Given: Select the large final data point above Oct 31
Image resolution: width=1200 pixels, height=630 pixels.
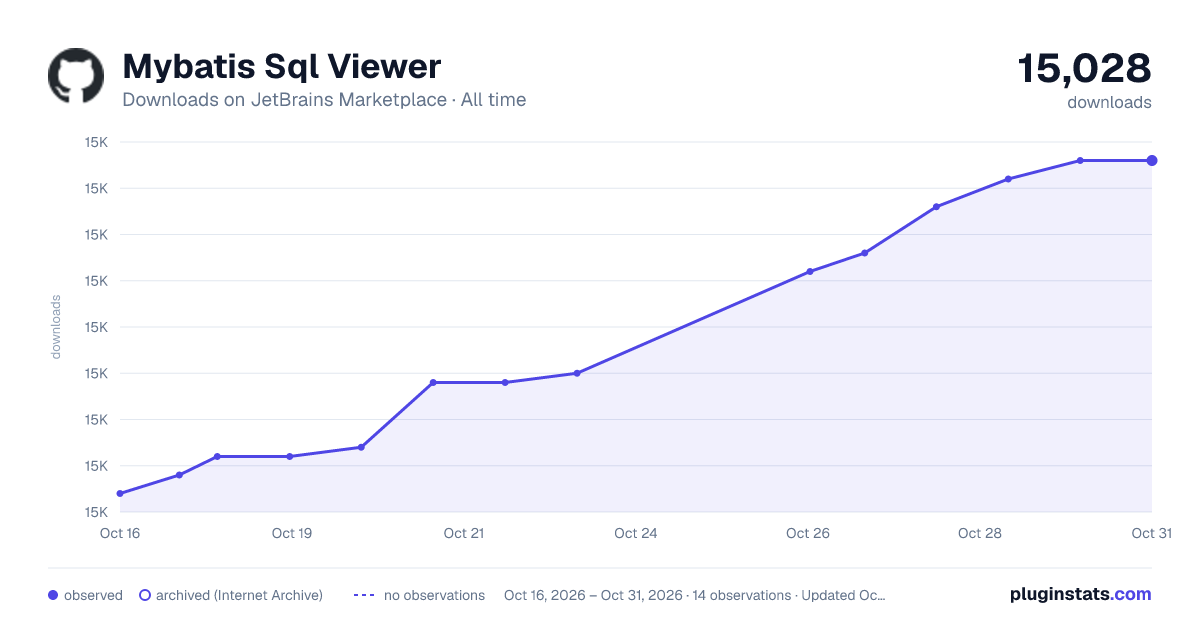Looking at the screenshot, I should (1152, 160).
